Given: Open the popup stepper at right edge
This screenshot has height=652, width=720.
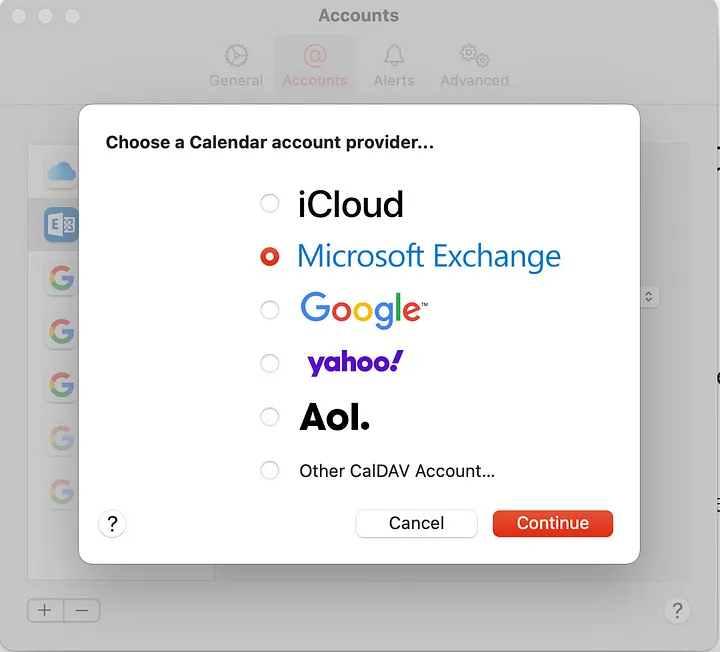Looking at the screenshot, I should (x=648, y=297).
